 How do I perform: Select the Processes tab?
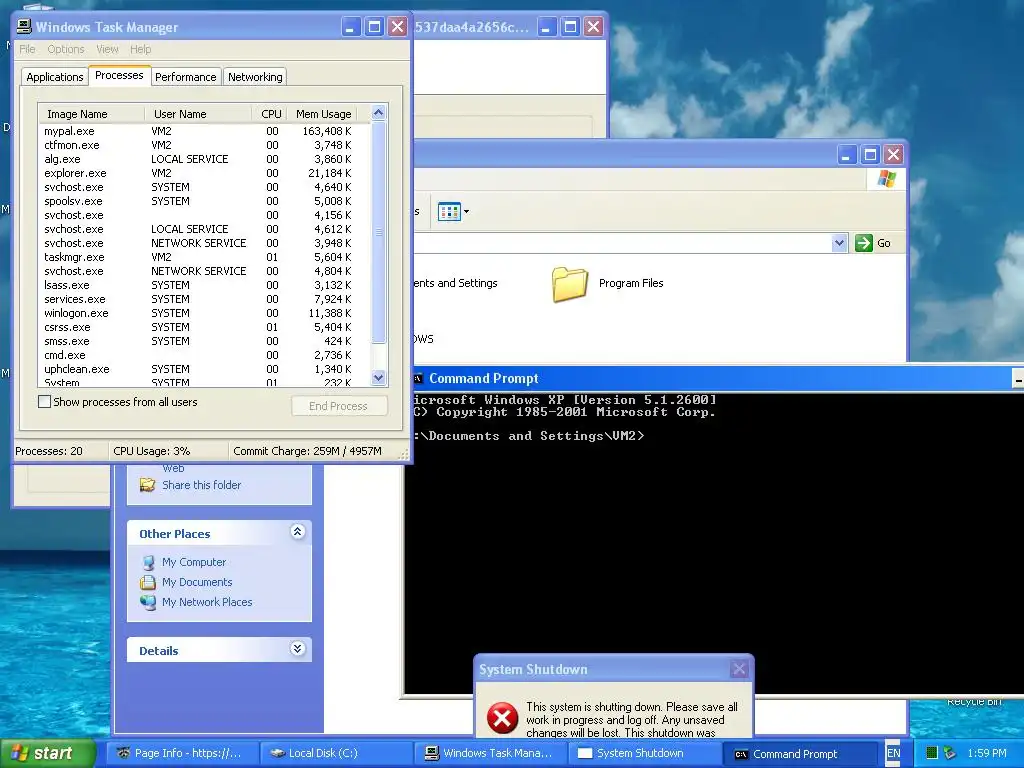119,75
